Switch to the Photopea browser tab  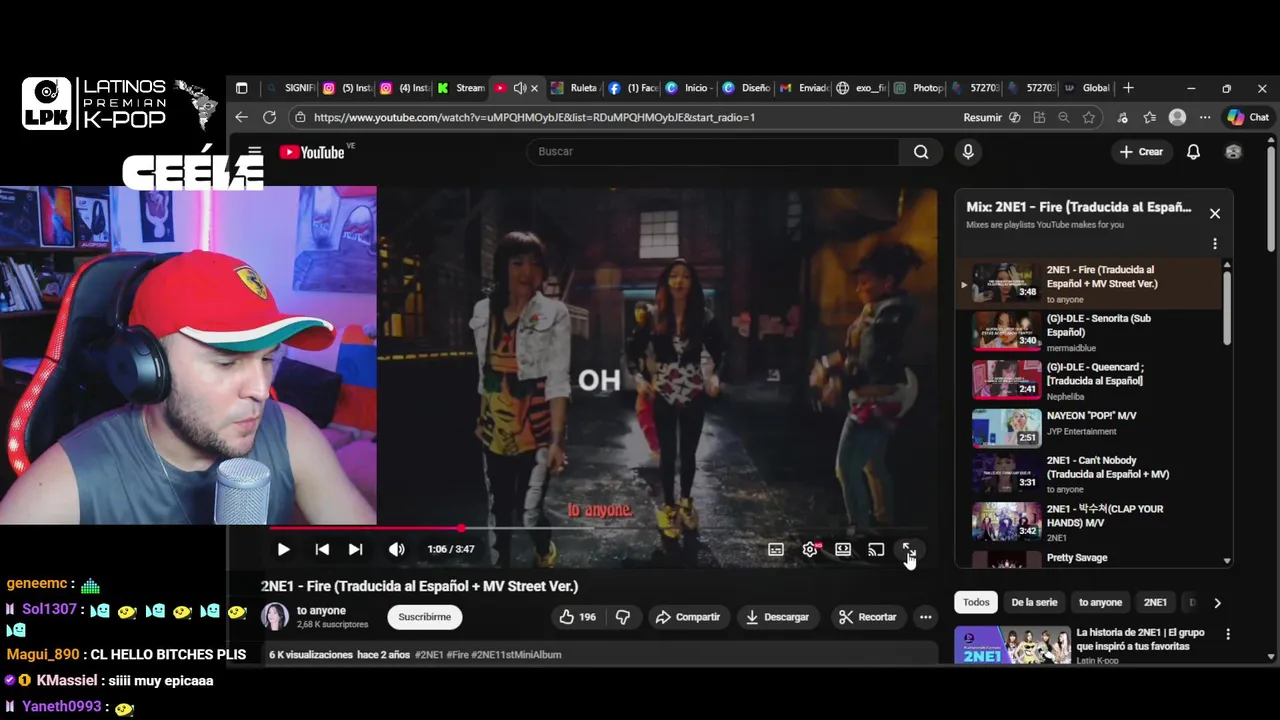(918, 88)
